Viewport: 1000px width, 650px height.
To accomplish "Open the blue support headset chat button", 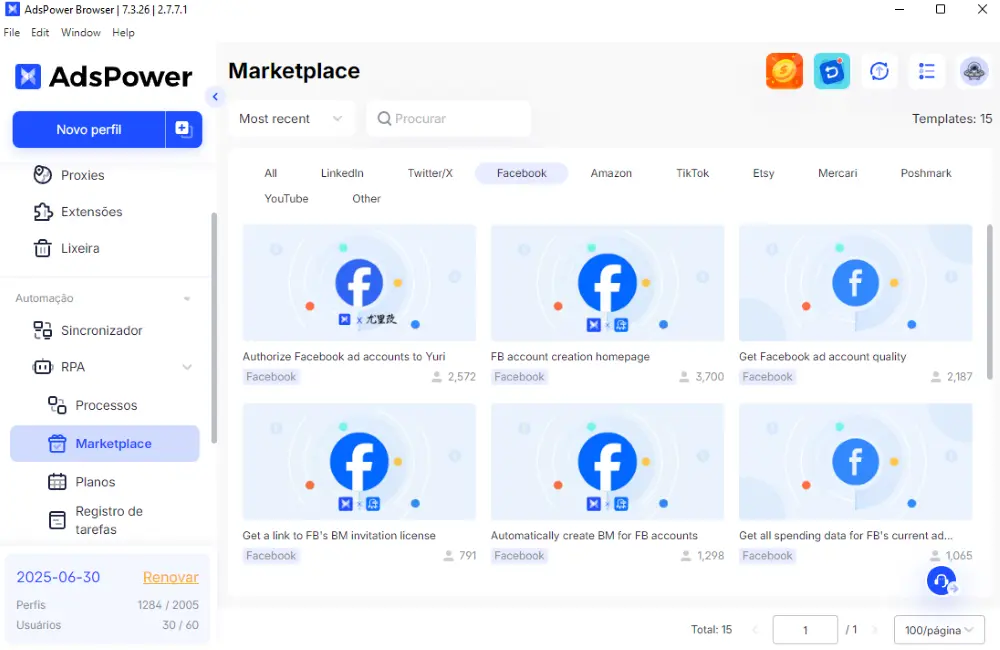I will click(x=941, y=580).
